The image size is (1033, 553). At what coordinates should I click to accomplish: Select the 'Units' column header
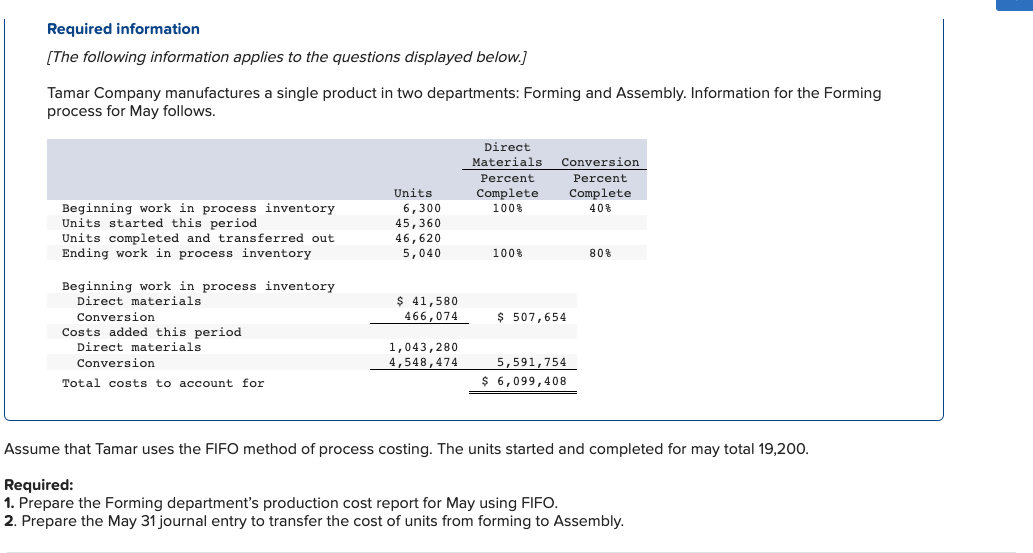413,193
